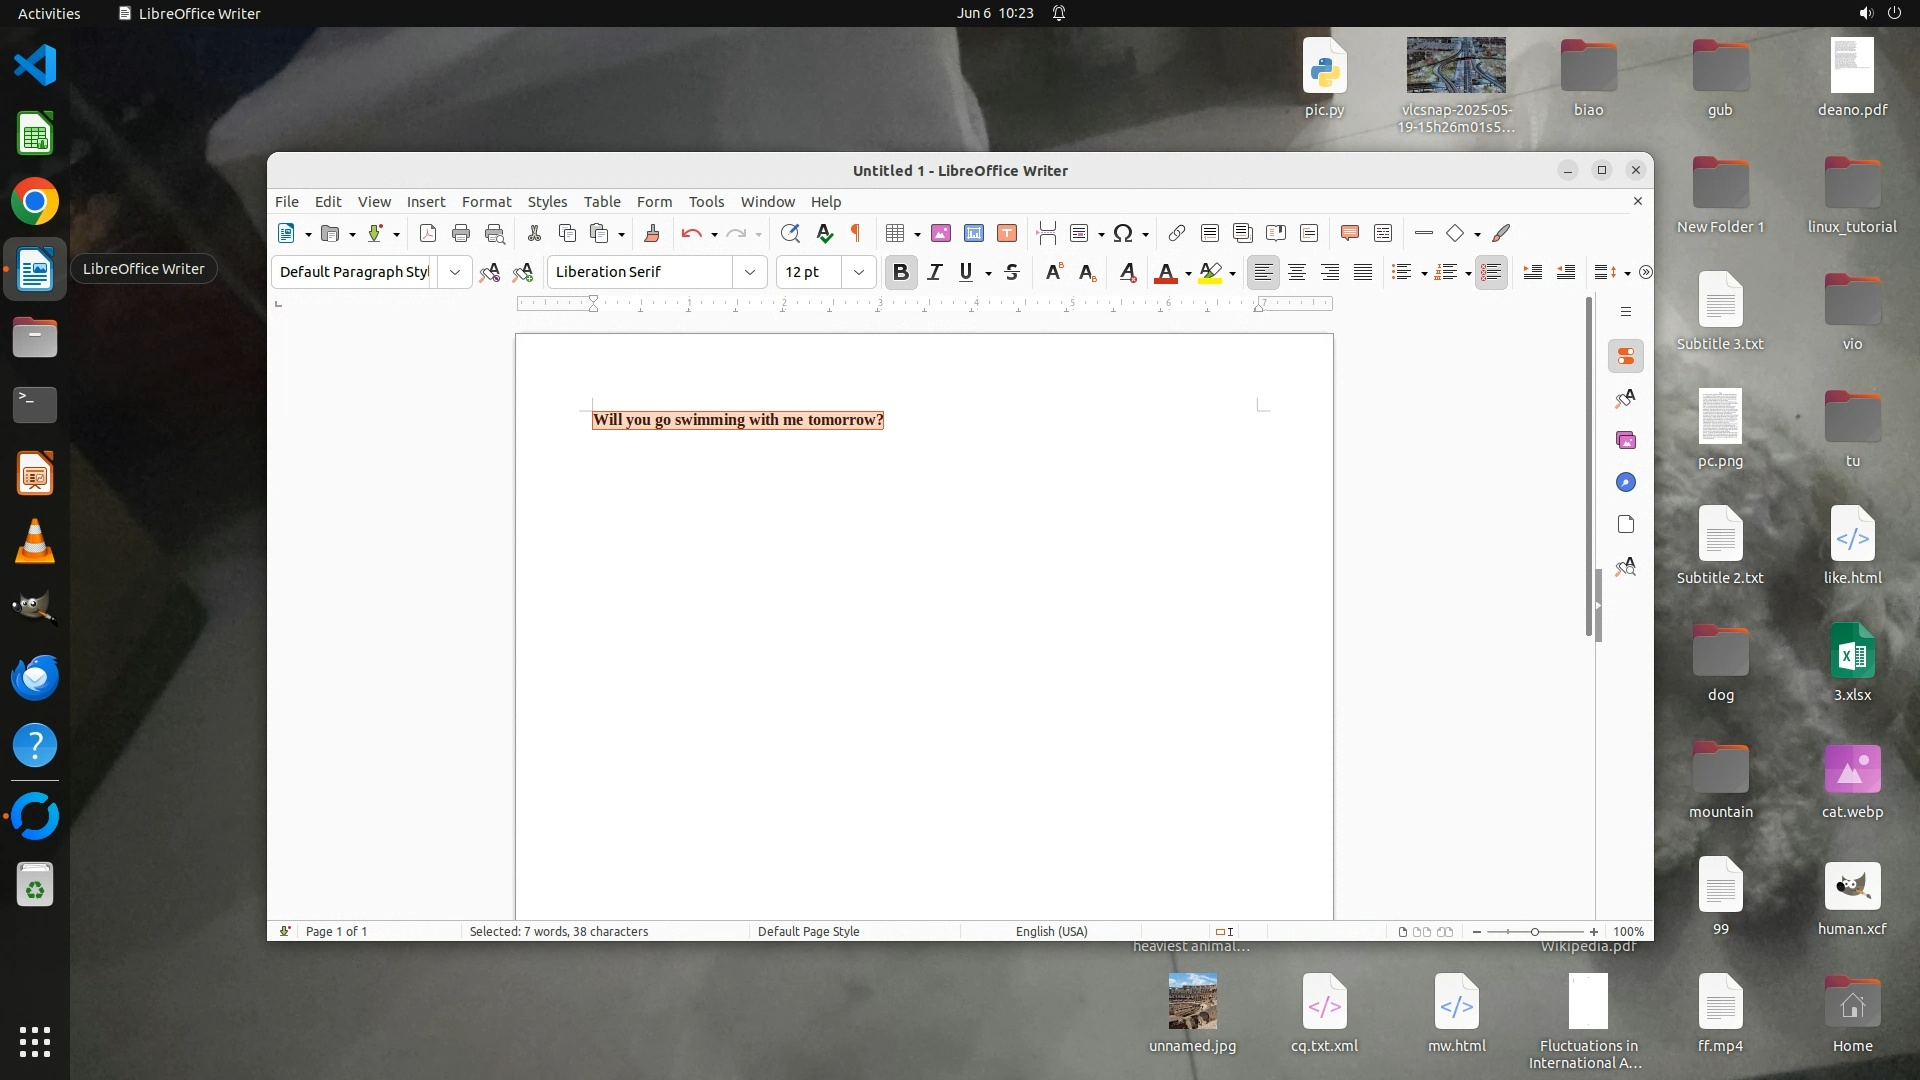This screenshot has height=1080, width=1920.
Task: Click the Insert Hyperlink icon
Action: (1176, 233)
